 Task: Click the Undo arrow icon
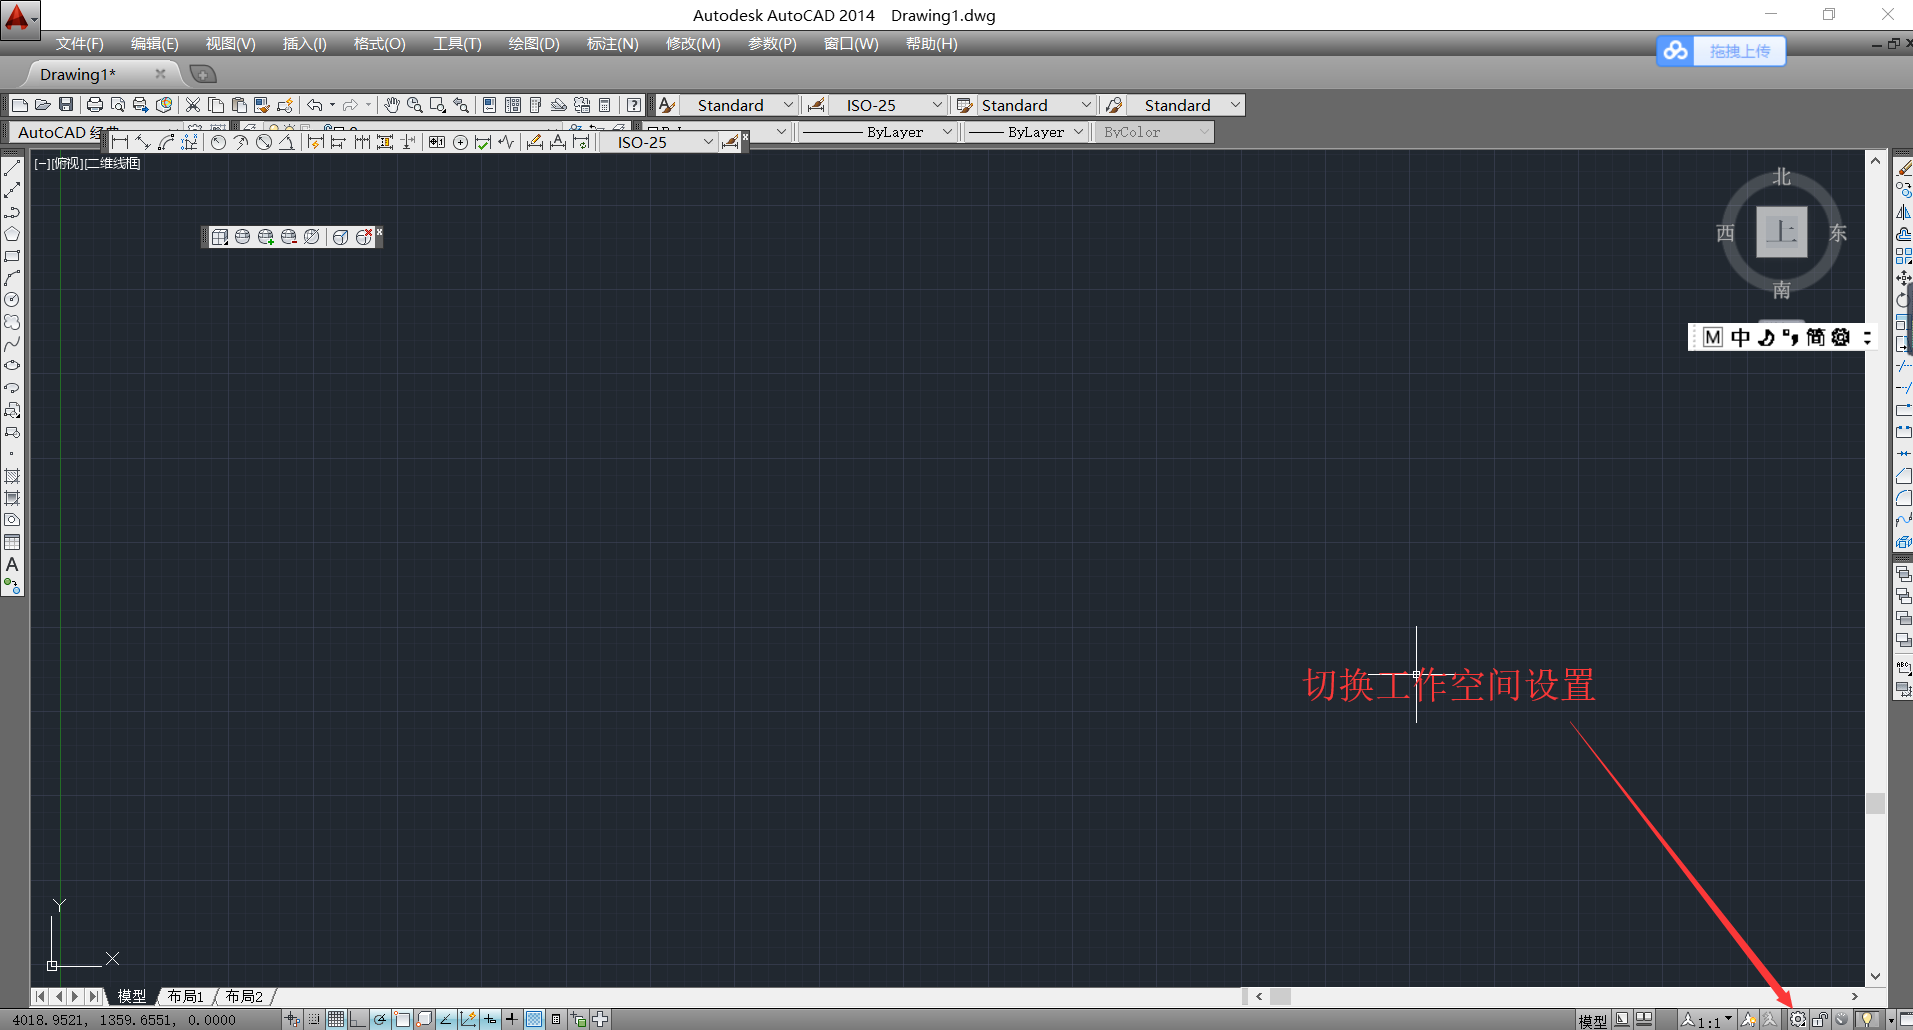pyautogui.click(x=315, y=105)
